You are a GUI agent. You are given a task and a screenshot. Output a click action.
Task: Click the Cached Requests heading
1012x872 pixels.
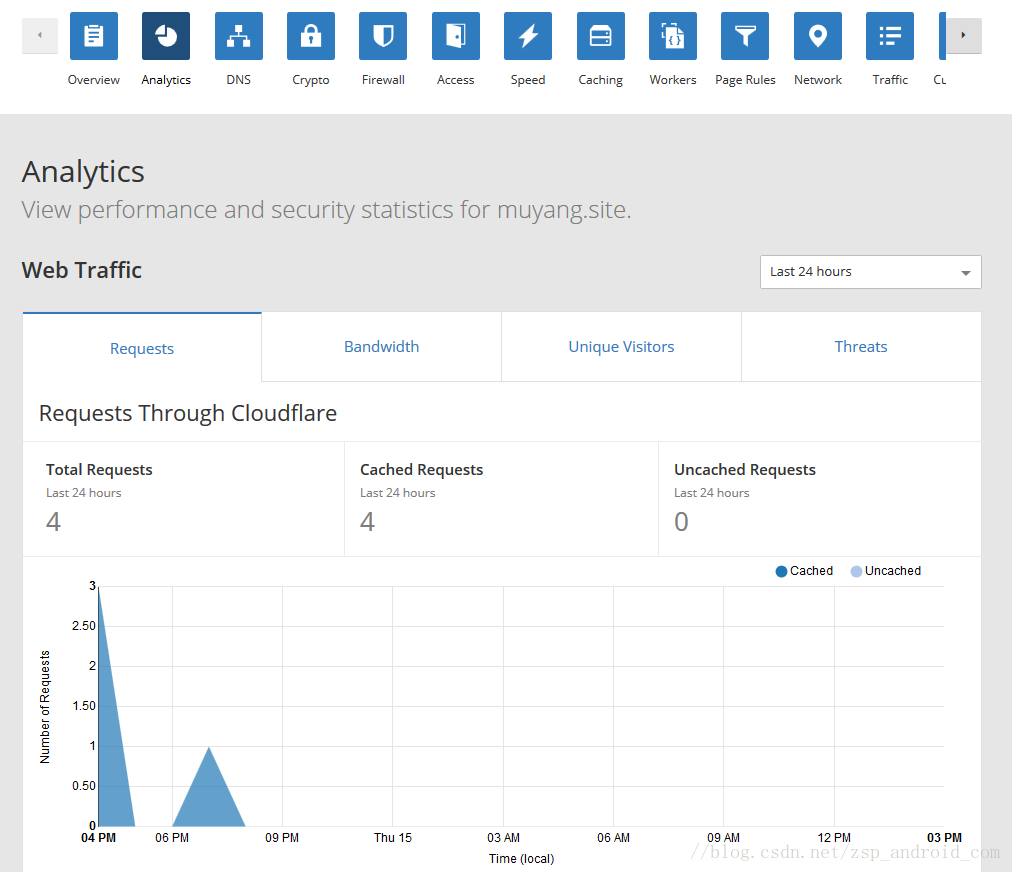(421, 469)
